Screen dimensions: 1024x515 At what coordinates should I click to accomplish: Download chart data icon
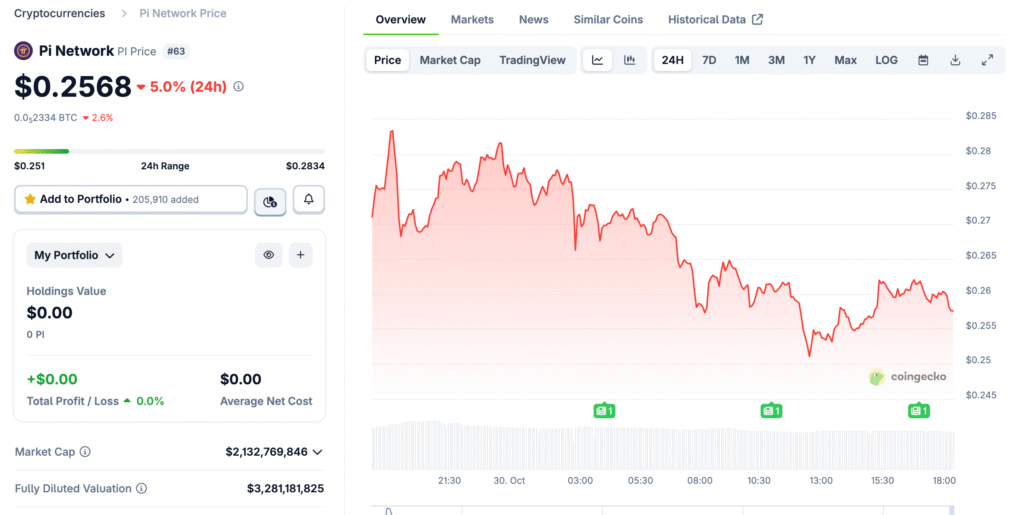(955, 60)
